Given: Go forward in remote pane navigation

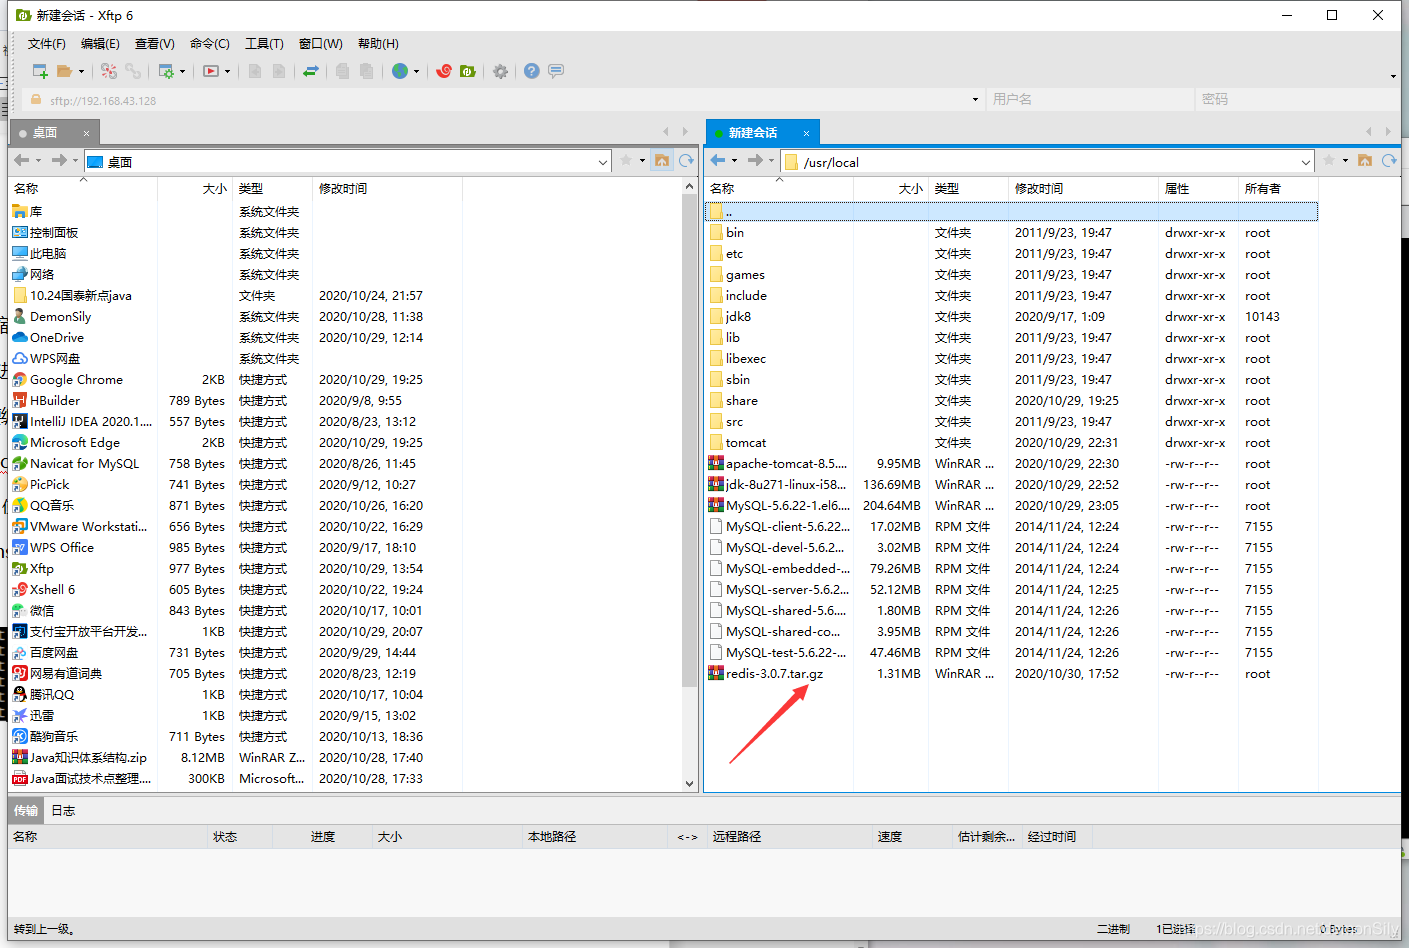Looking at the screenshot, I should pyautogui.click(x=755, y=161).
